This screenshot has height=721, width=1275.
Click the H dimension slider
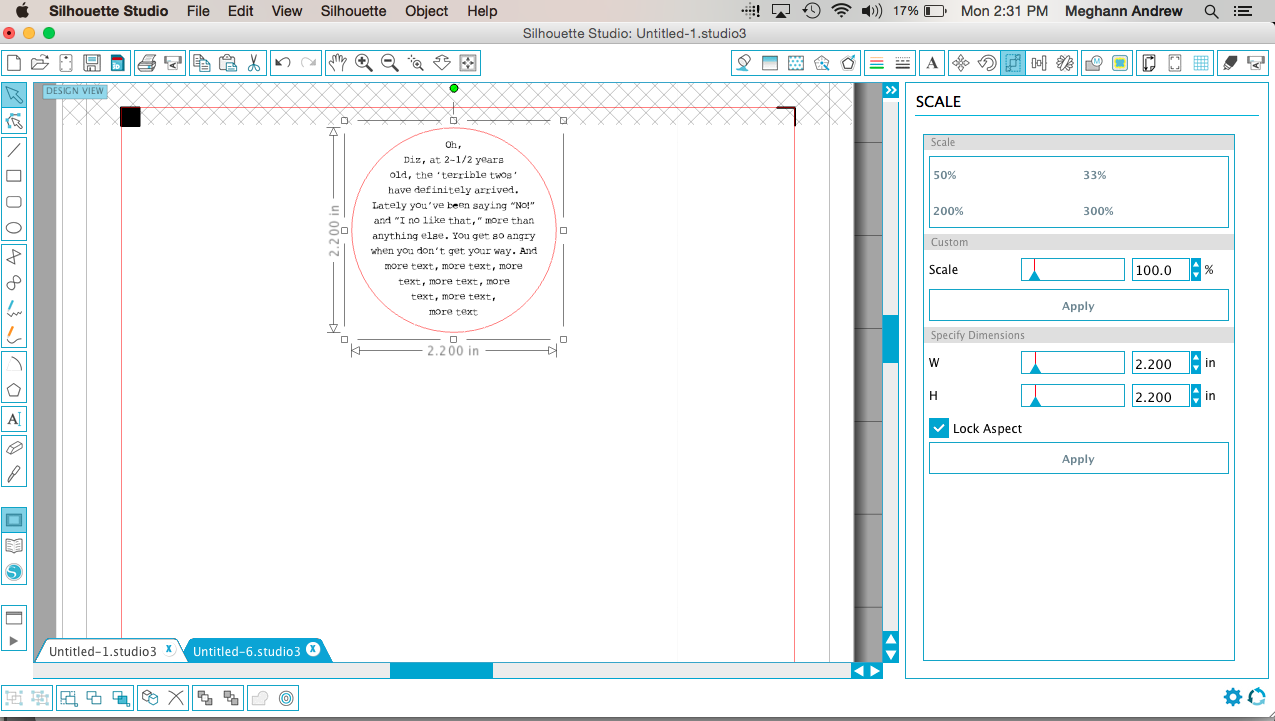click(x=1072, y=396)
